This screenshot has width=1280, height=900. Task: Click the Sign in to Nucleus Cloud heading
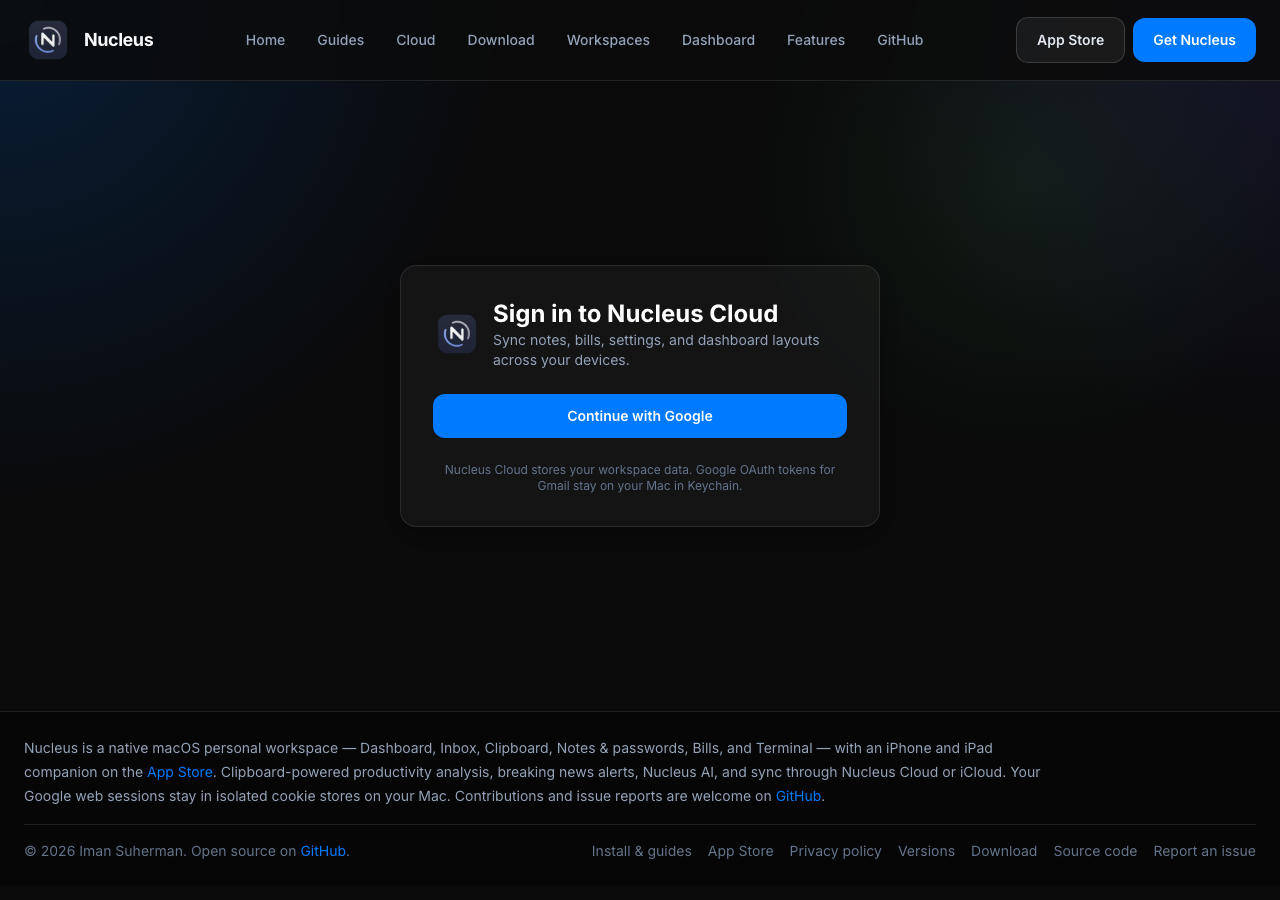636,313
